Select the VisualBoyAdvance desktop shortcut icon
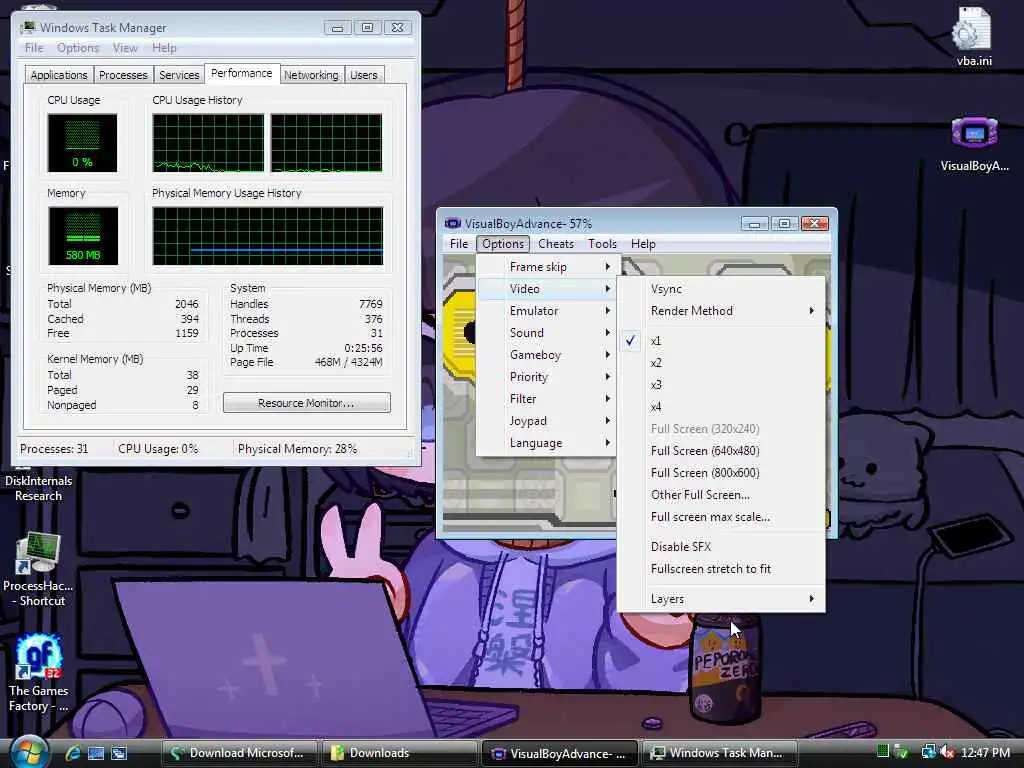Viewport: 1024px width, 768px height. point(974,144)
